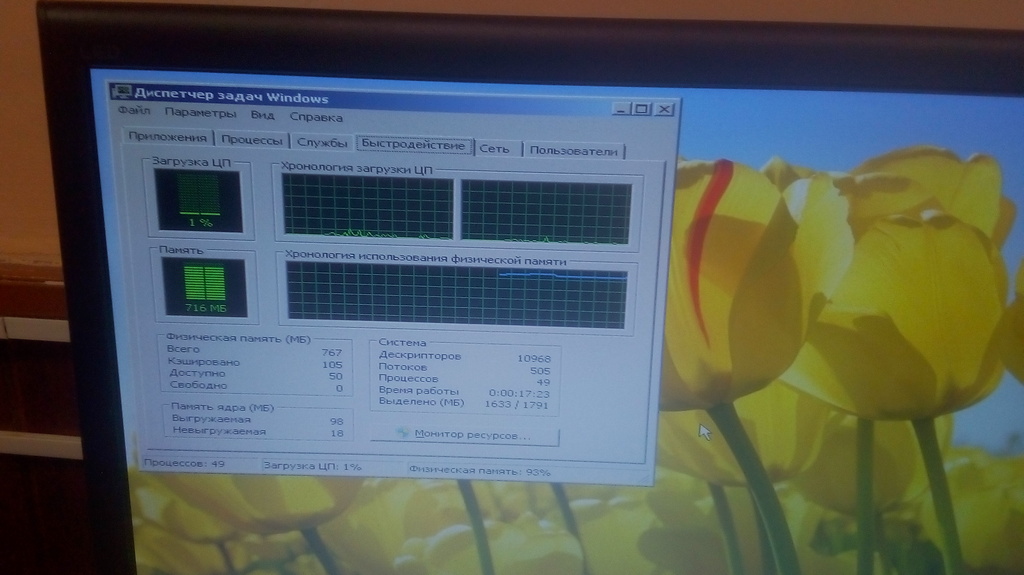Click the Время работы value 0:00:17:23
The image size is (1024, 575).
519,394
